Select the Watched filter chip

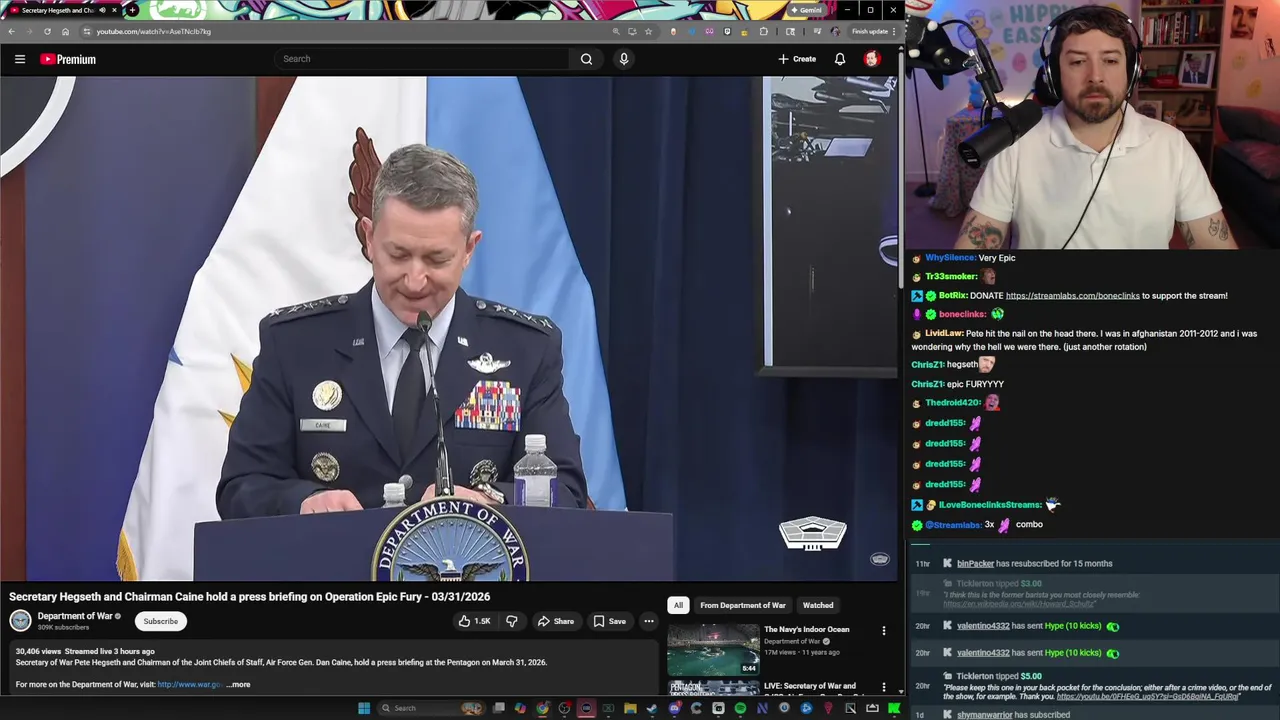click(818, 605)
